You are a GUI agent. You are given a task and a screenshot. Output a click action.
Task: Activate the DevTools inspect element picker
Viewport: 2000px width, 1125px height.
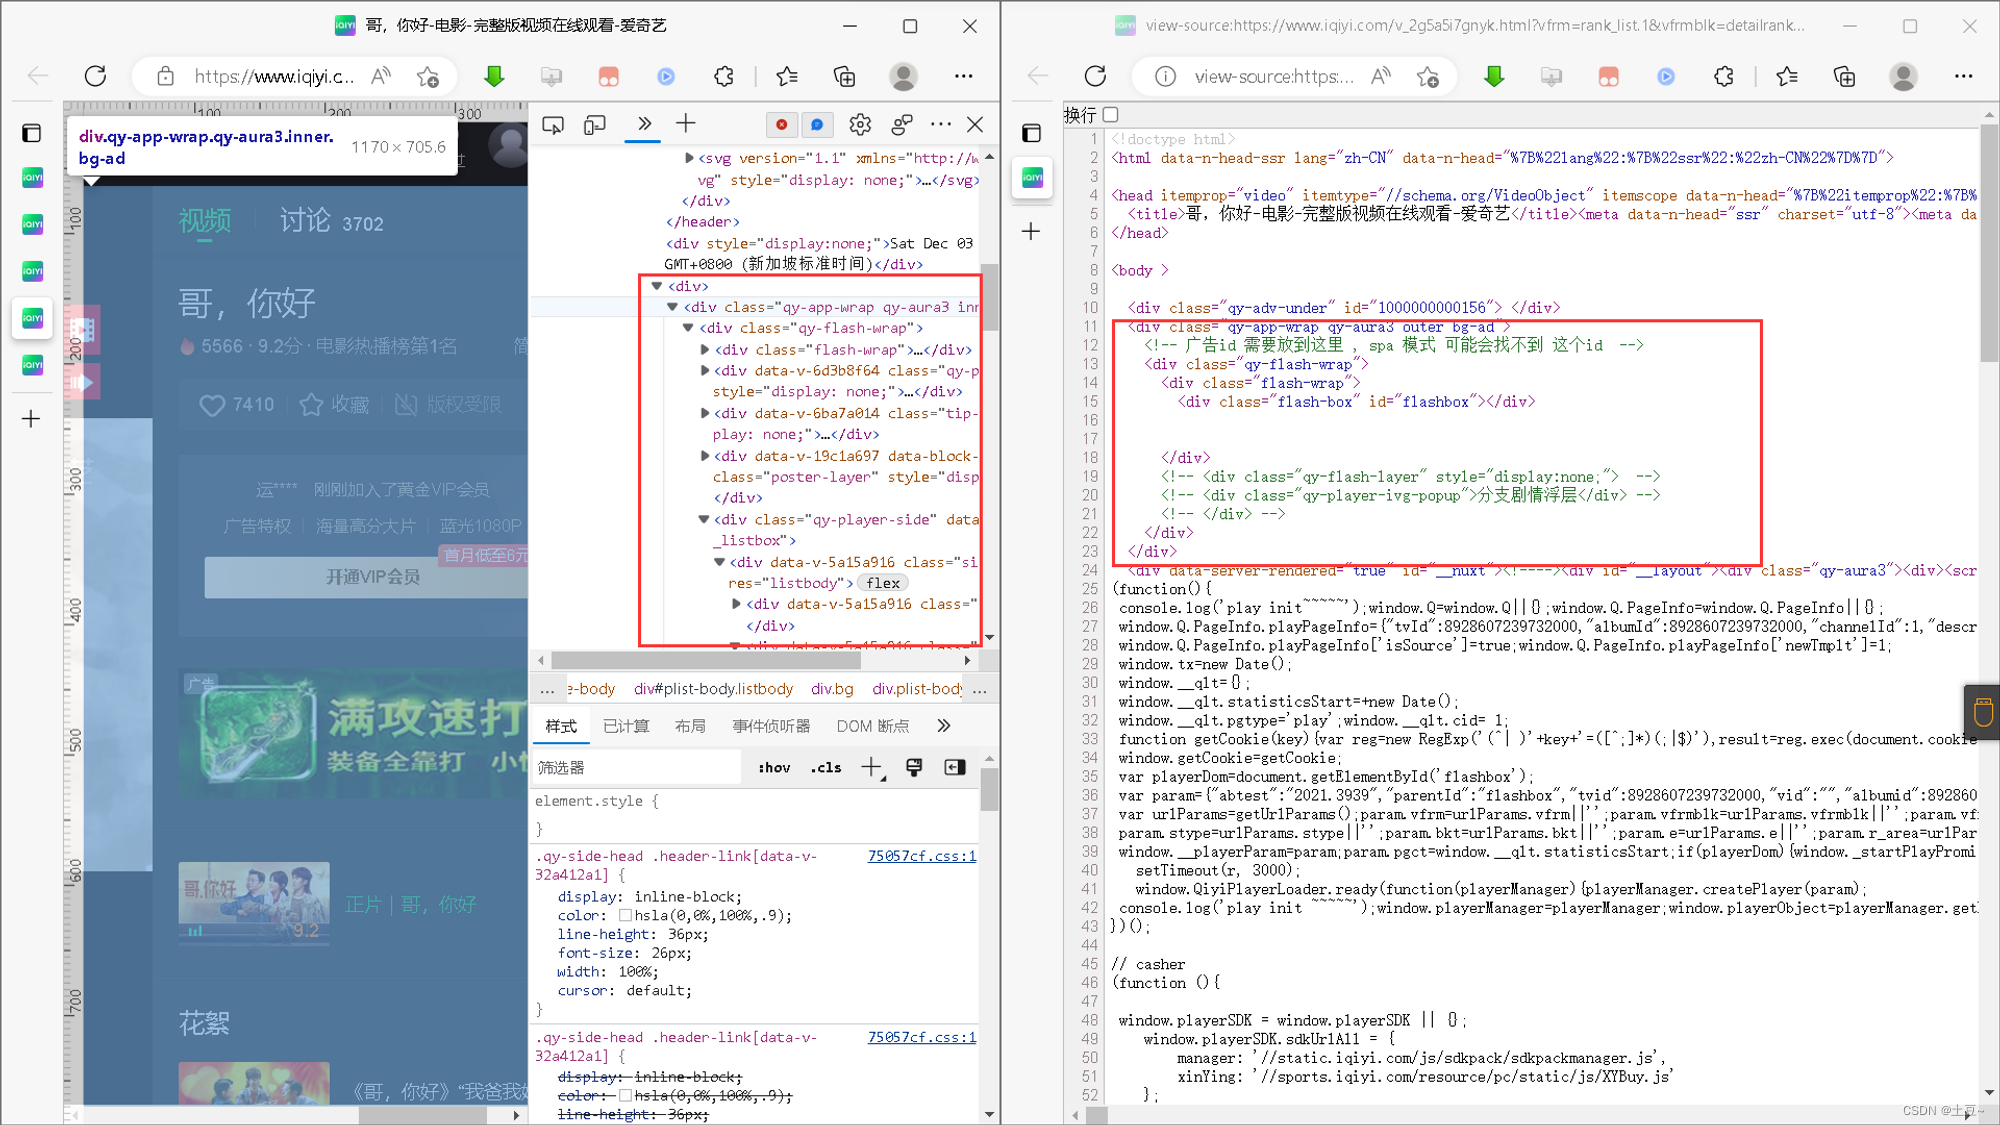553,125
